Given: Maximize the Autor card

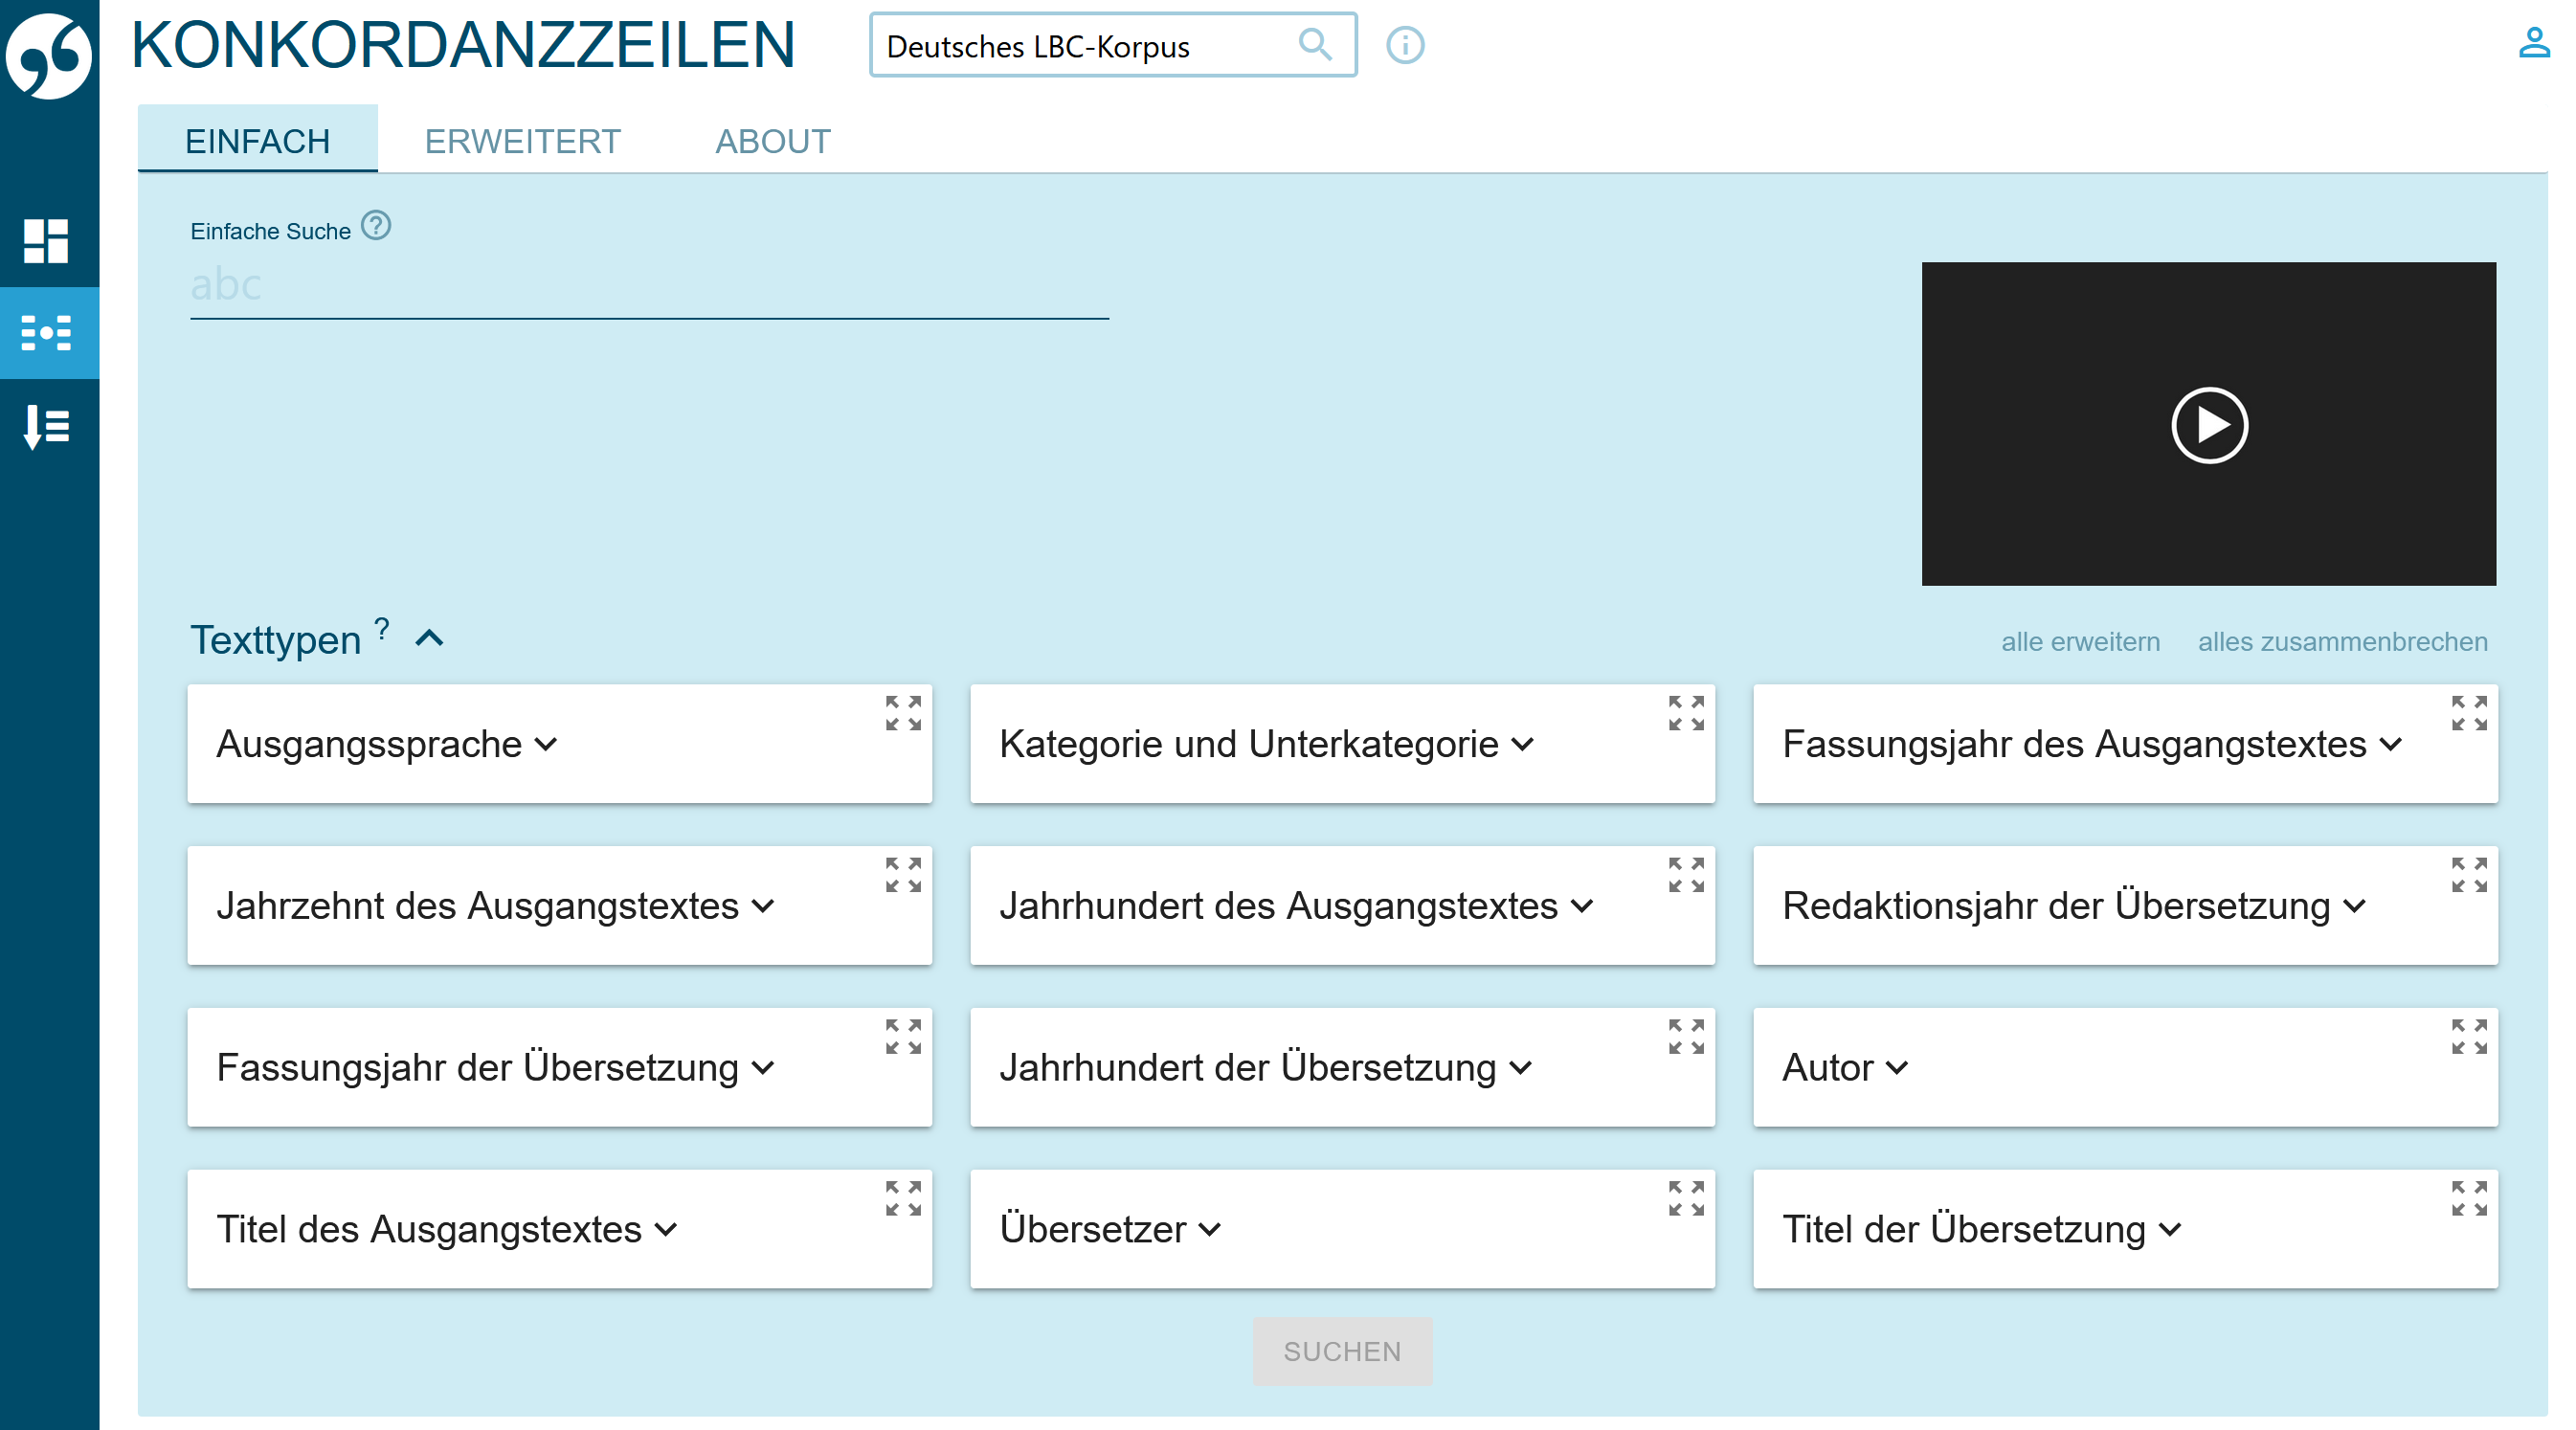Looking at the screenshot, I should pos(2469,1037).
